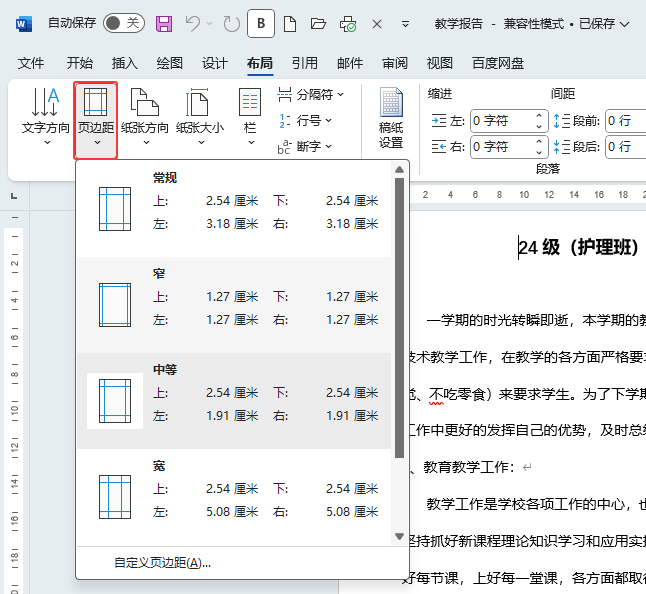Switch to the 视图 tab

440,63
